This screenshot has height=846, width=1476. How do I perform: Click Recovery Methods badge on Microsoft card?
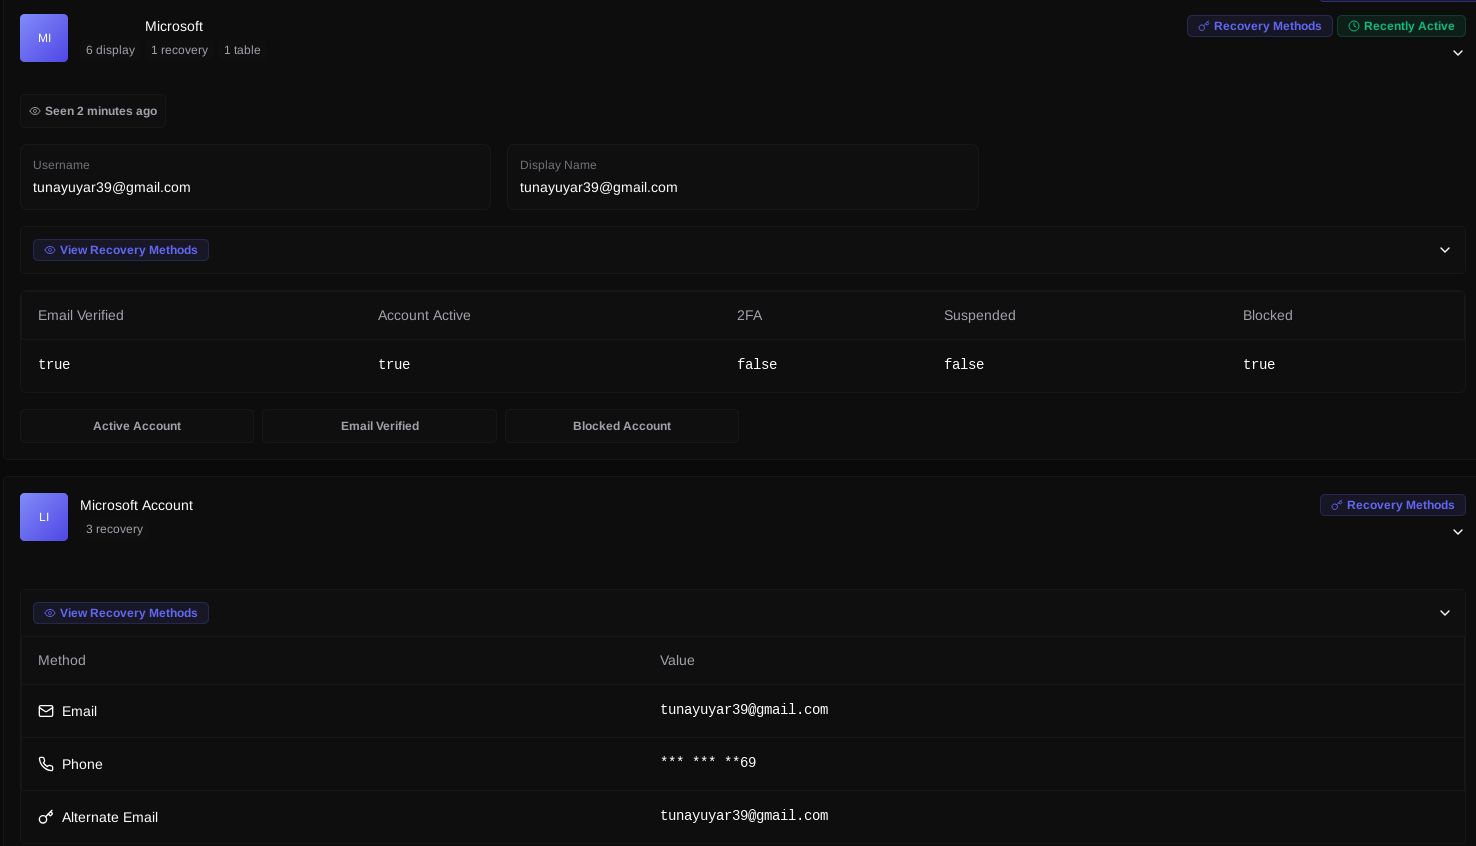(x=1260, y=26)
